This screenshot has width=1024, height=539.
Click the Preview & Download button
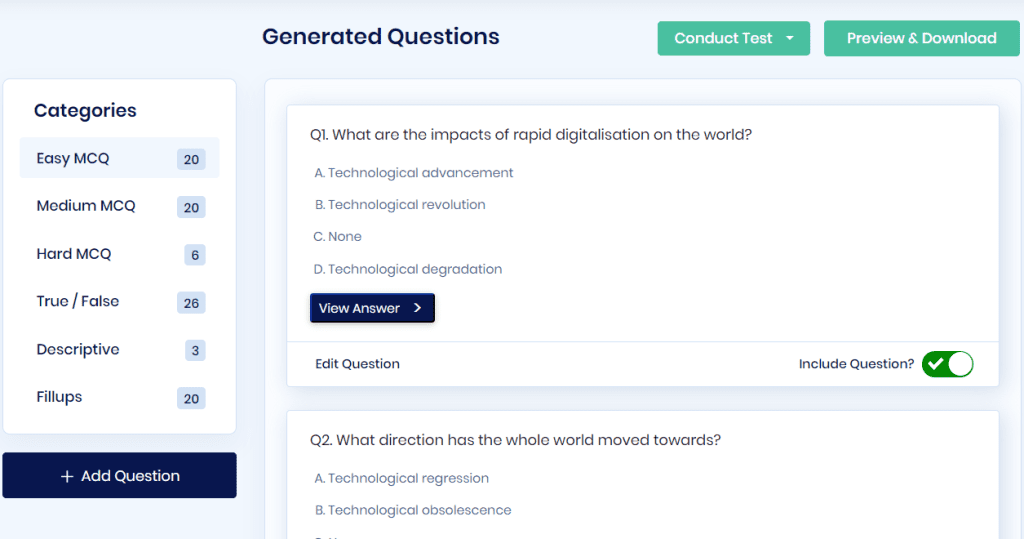(921, 39)
